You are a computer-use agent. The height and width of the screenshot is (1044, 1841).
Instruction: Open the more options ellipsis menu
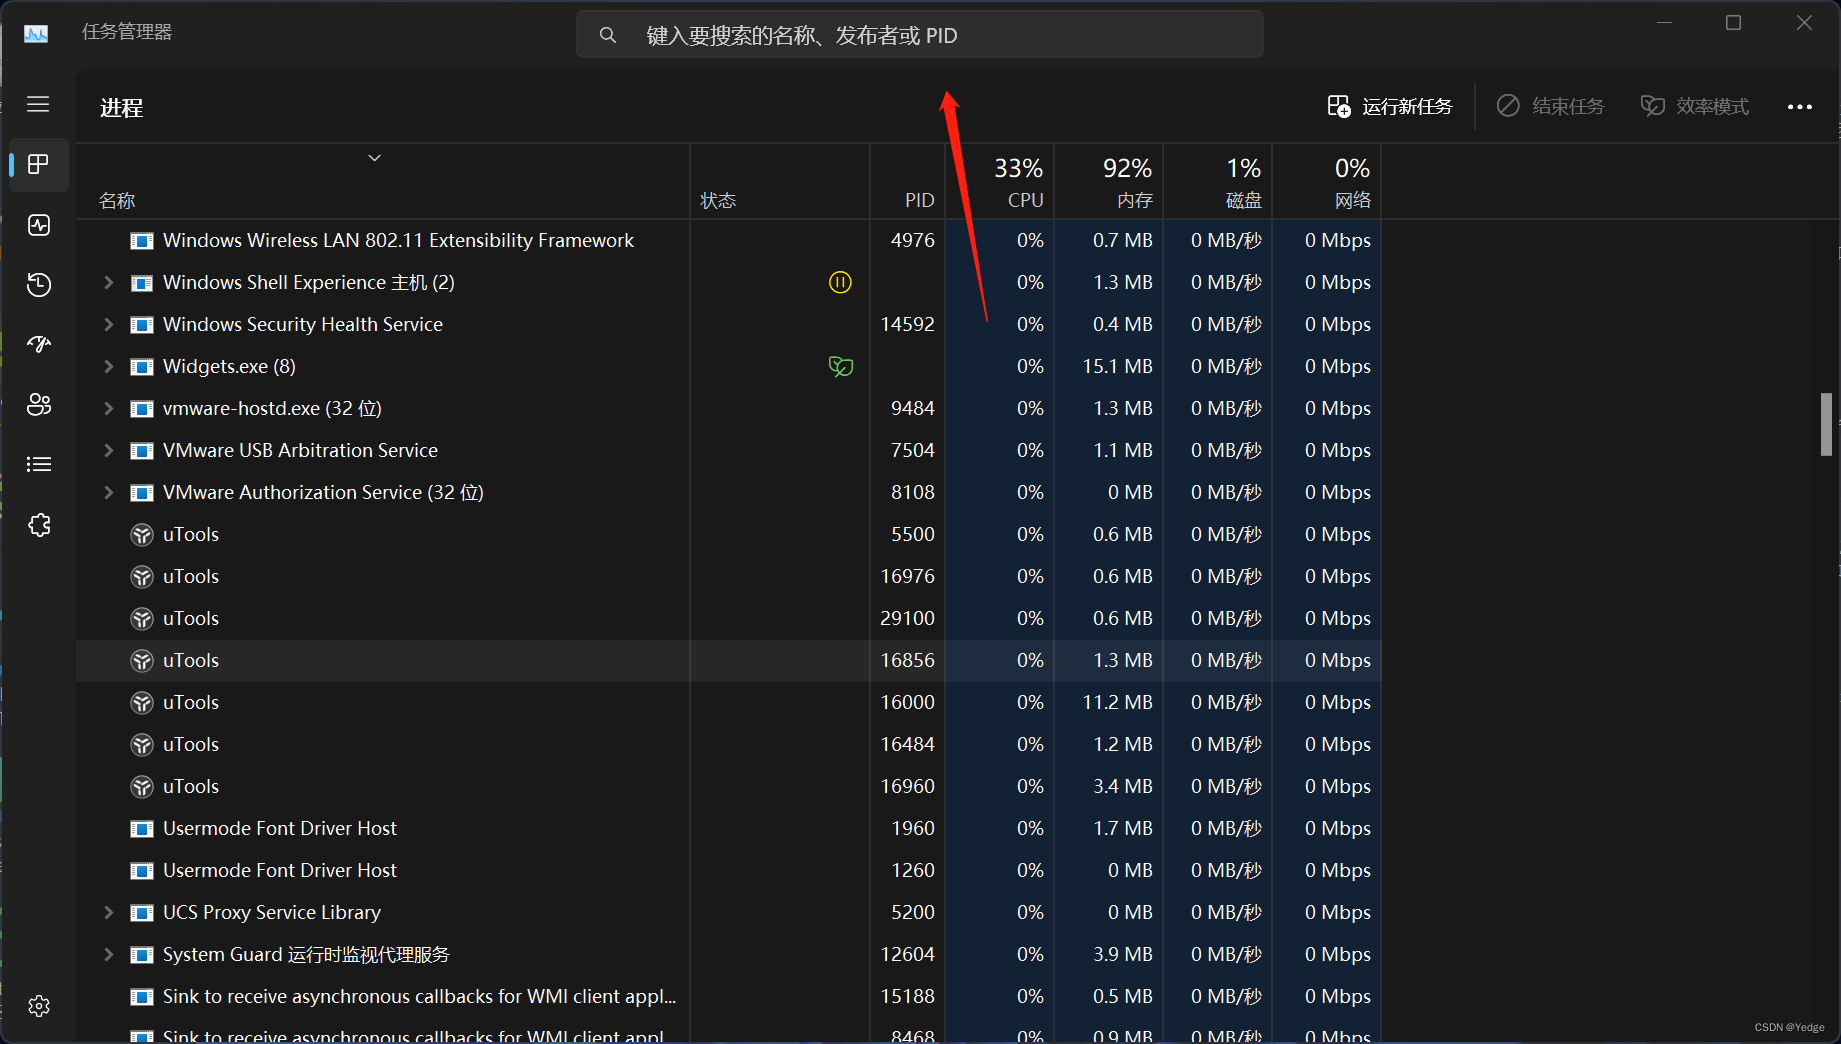pos(1799,107)
